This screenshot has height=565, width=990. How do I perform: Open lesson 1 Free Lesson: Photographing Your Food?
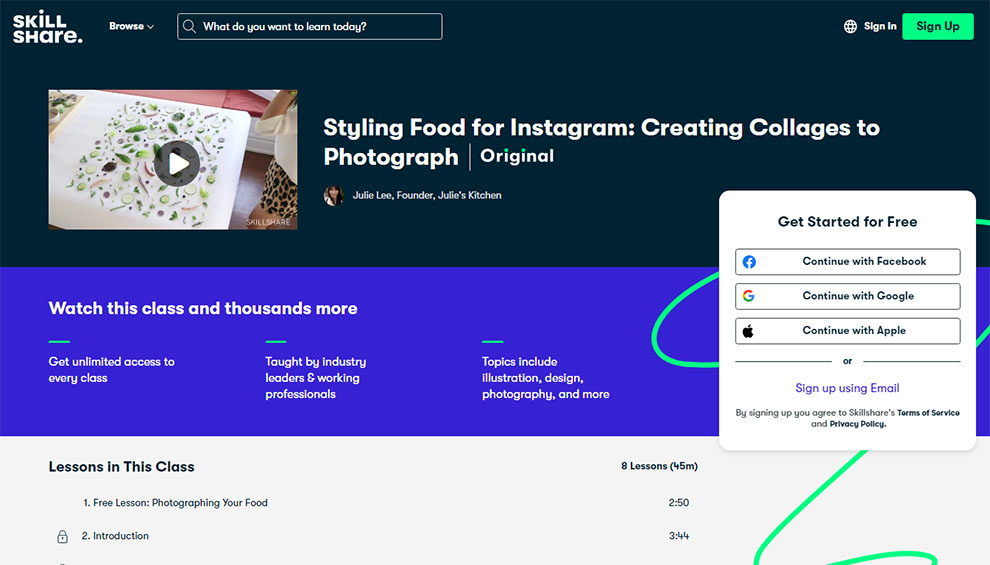[176, 503]
